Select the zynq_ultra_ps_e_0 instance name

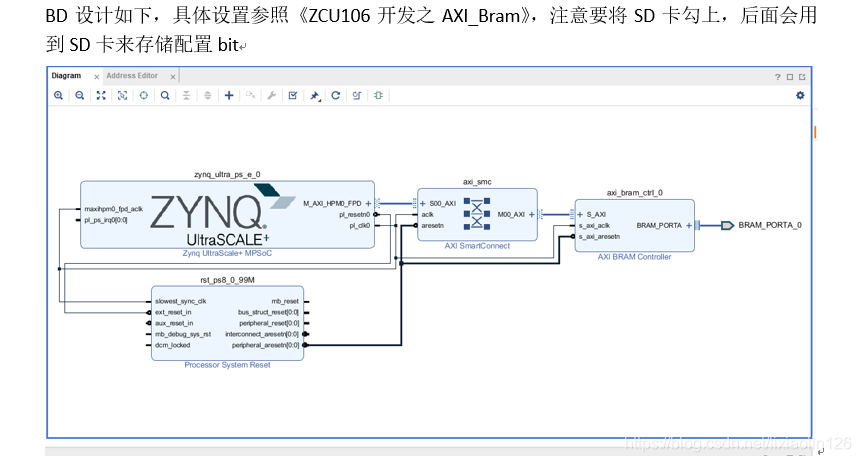point(227,174)
